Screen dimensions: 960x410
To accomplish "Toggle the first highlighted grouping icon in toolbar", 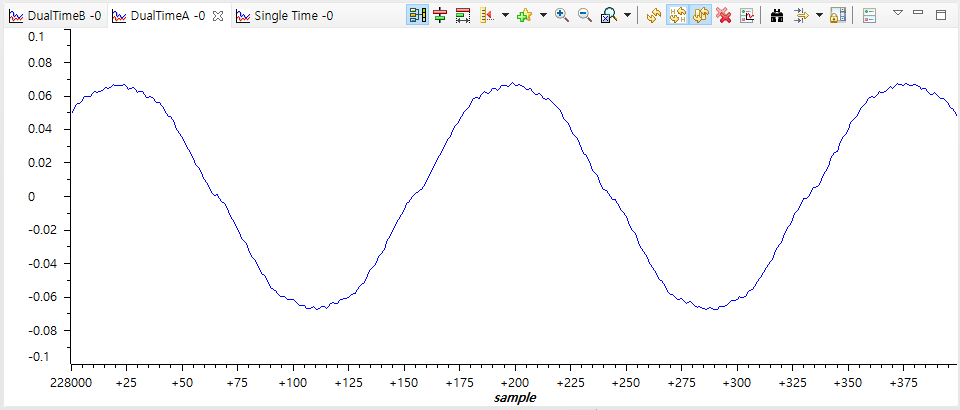I will point(418,16).
